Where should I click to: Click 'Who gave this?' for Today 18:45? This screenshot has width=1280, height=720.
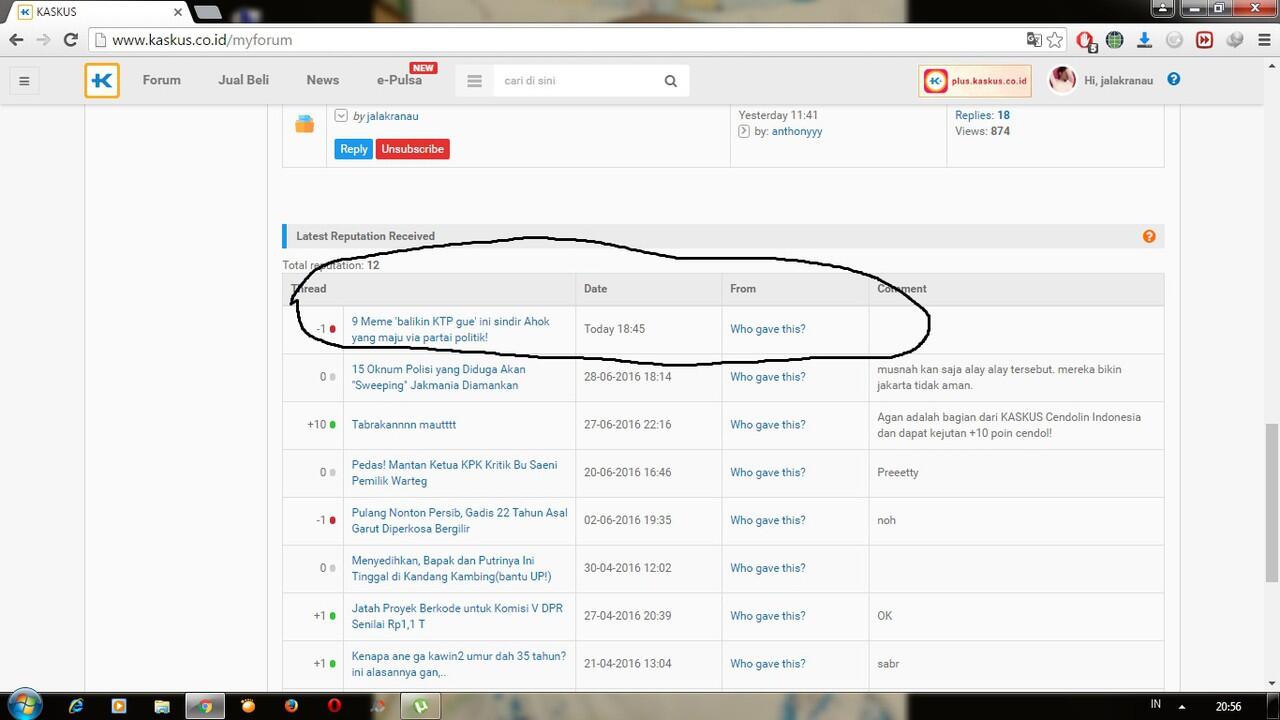[767, 329]
